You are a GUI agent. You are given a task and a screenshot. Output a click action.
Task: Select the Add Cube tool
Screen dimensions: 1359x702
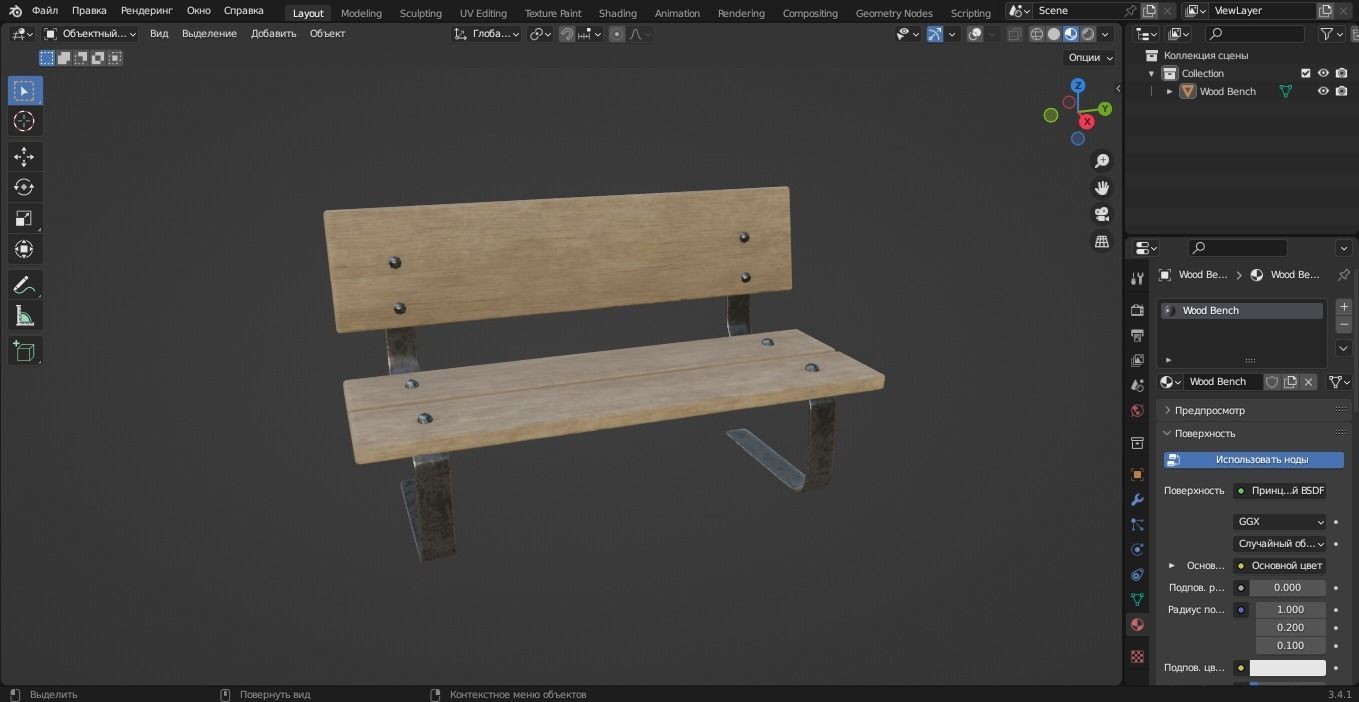pos(25,351)
